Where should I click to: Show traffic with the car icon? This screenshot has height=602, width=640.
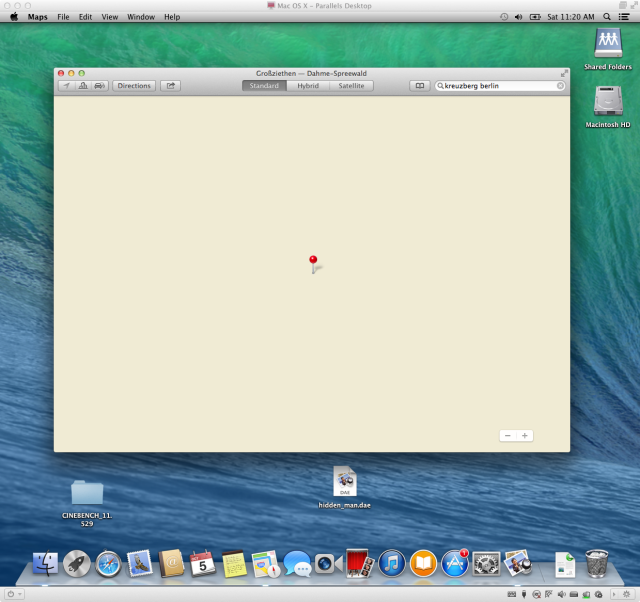point(100,86)
